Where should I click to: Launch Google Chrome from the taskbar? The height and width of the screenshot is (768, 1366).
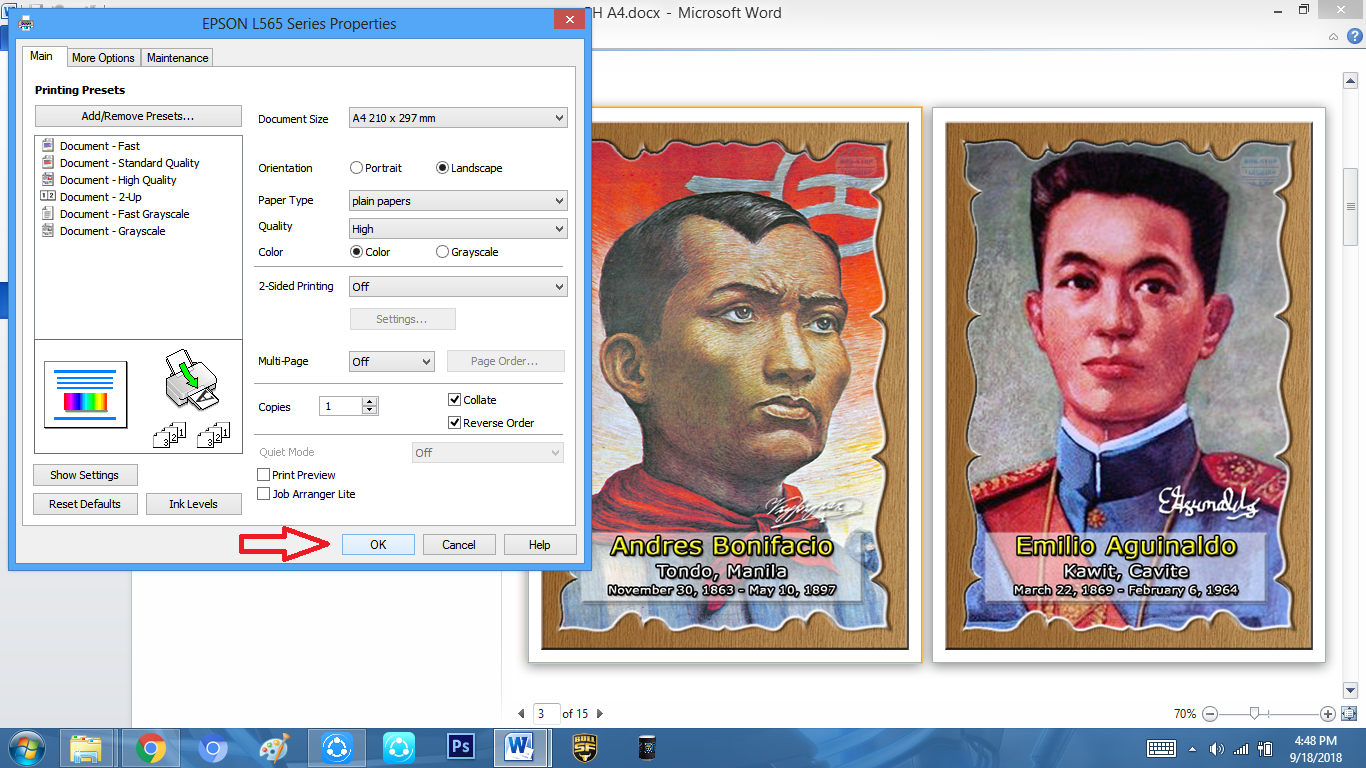coord(151,748)
